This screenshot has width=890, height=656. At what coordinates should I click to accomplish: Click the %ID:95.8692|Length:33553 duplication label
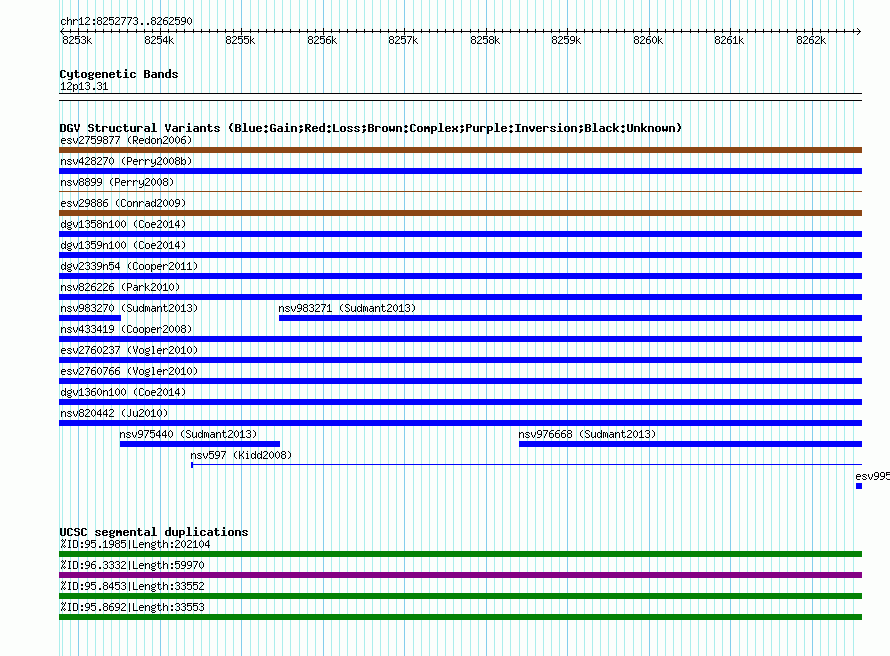[132, 607]
